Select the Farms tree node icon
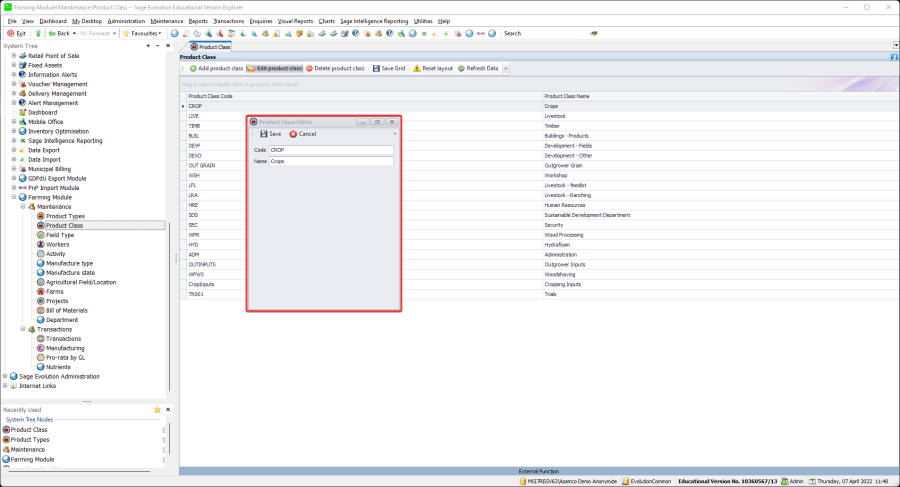Image resolution: width=900 pixels, height=487 pixels. [x=41, y=291]
